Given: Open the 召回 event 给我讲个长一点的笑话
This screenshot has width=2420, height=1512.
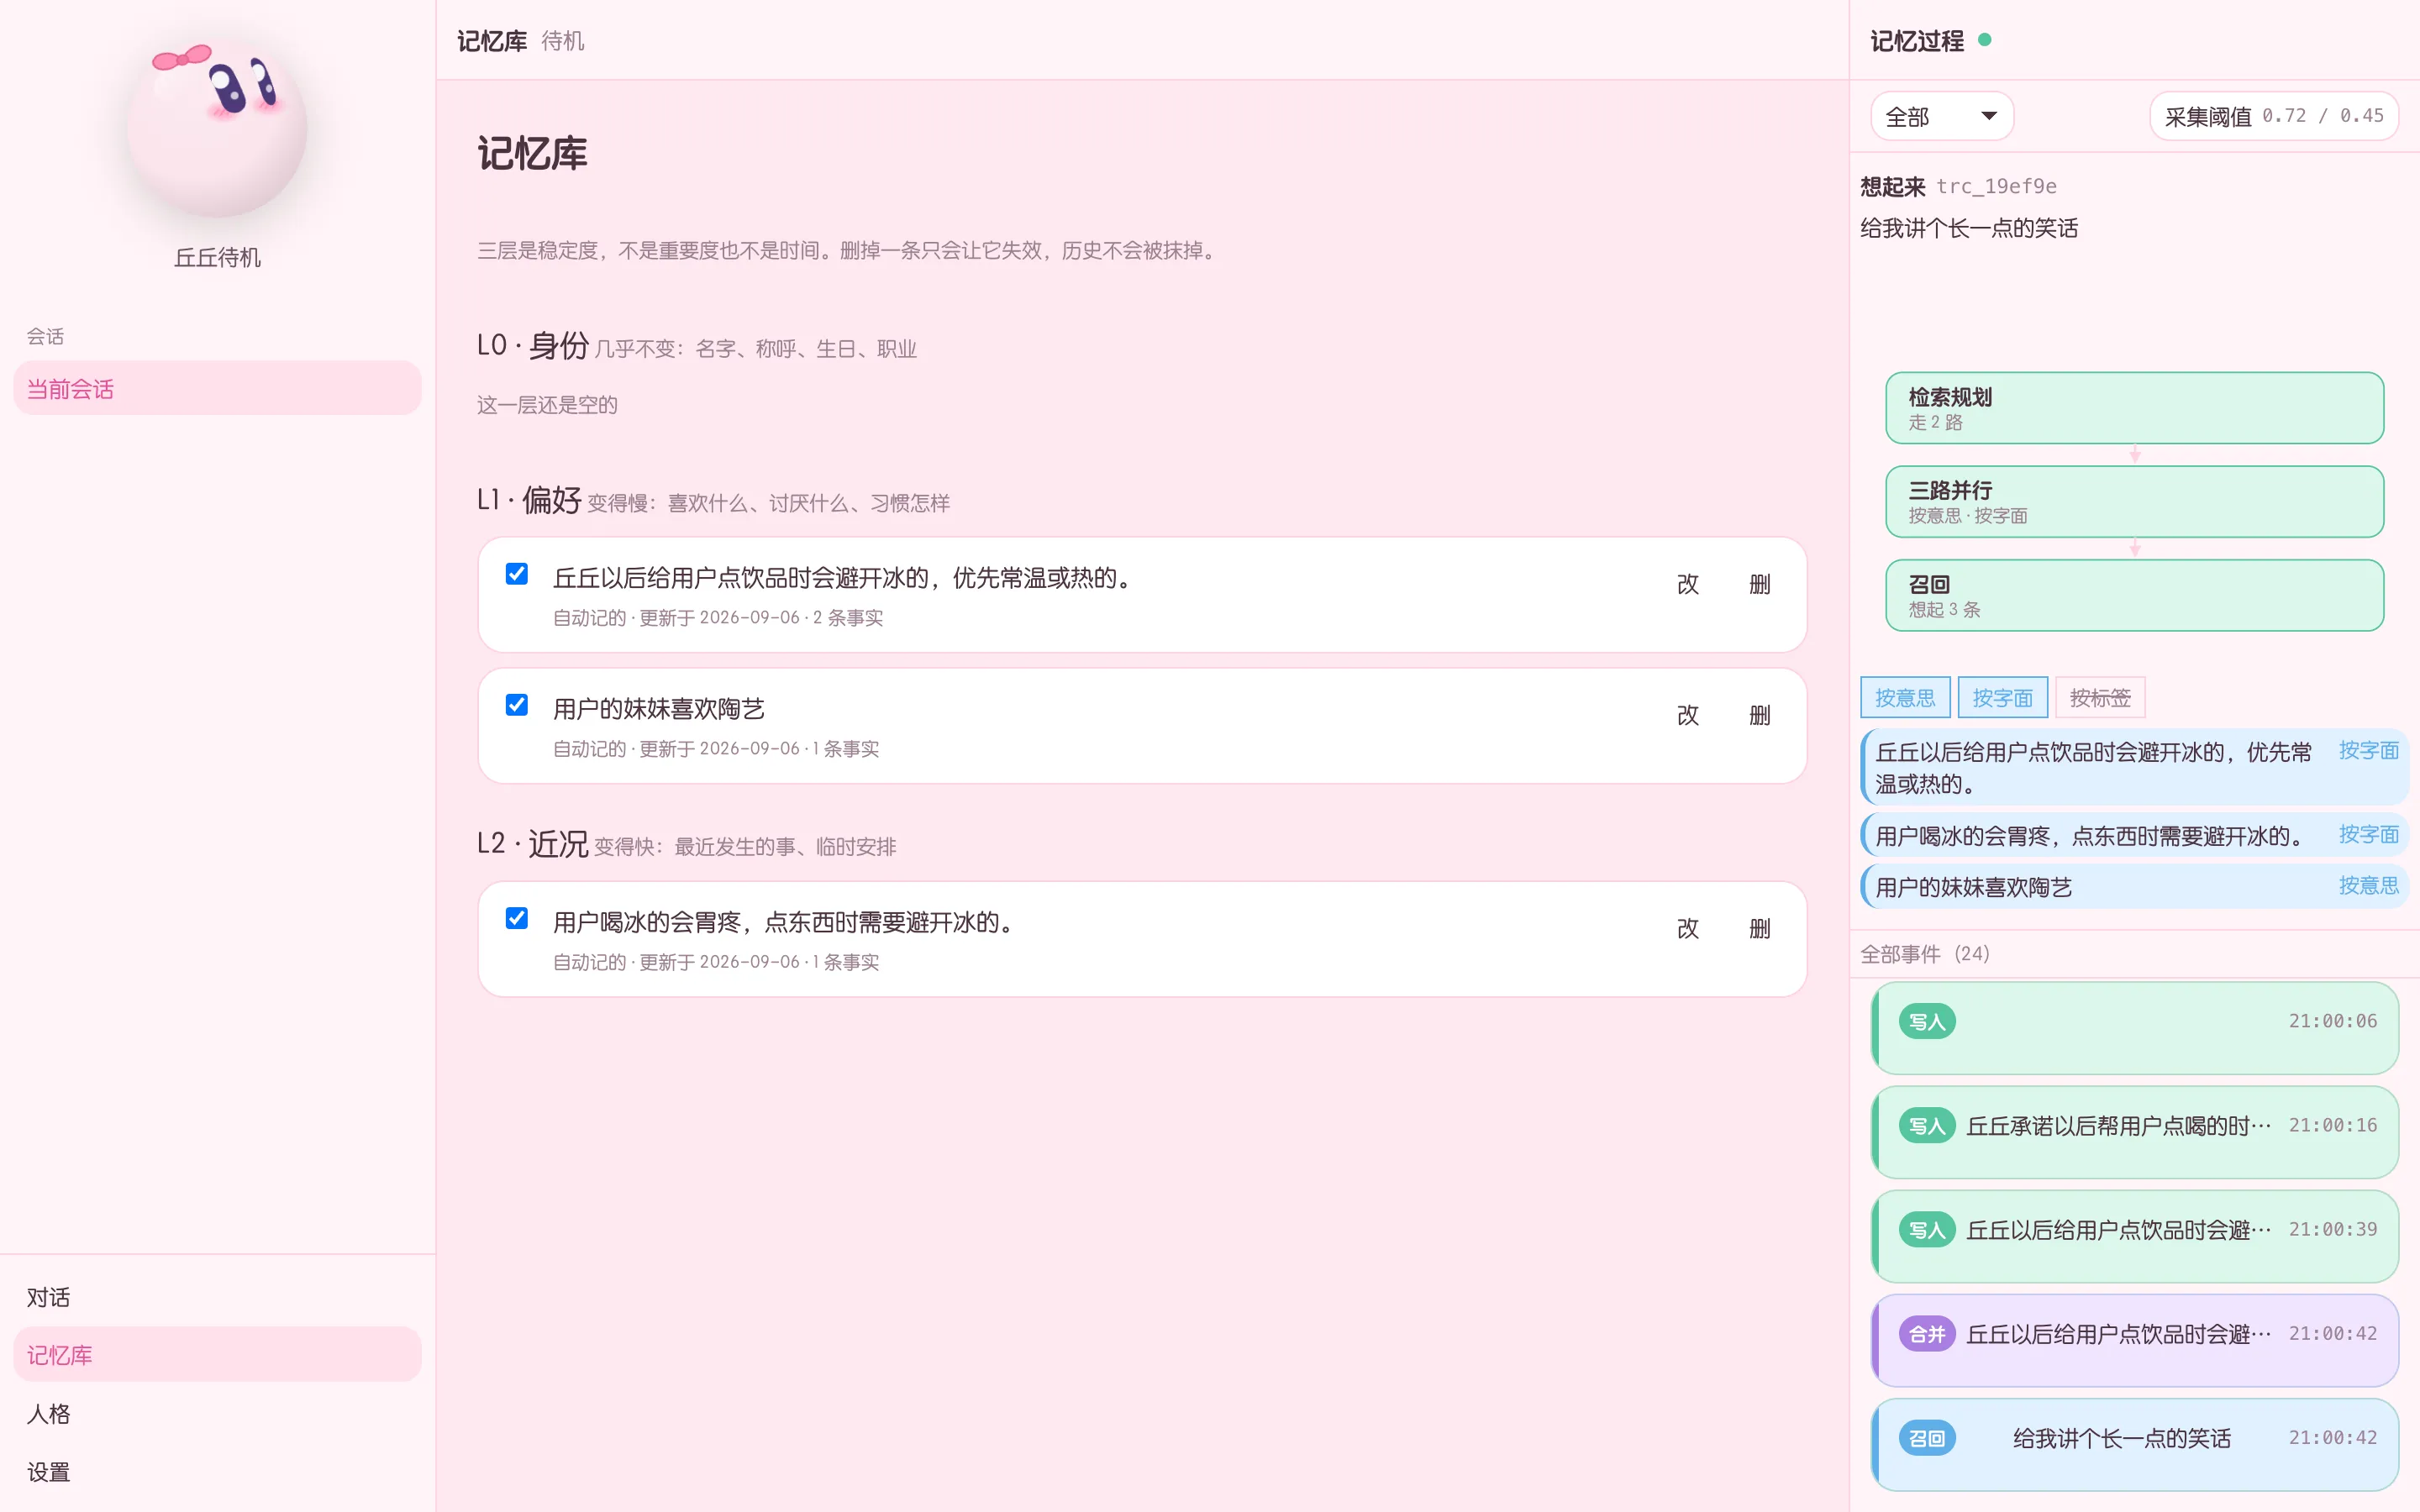Looking at the screenshot, I should (x=2134, y=1444).
